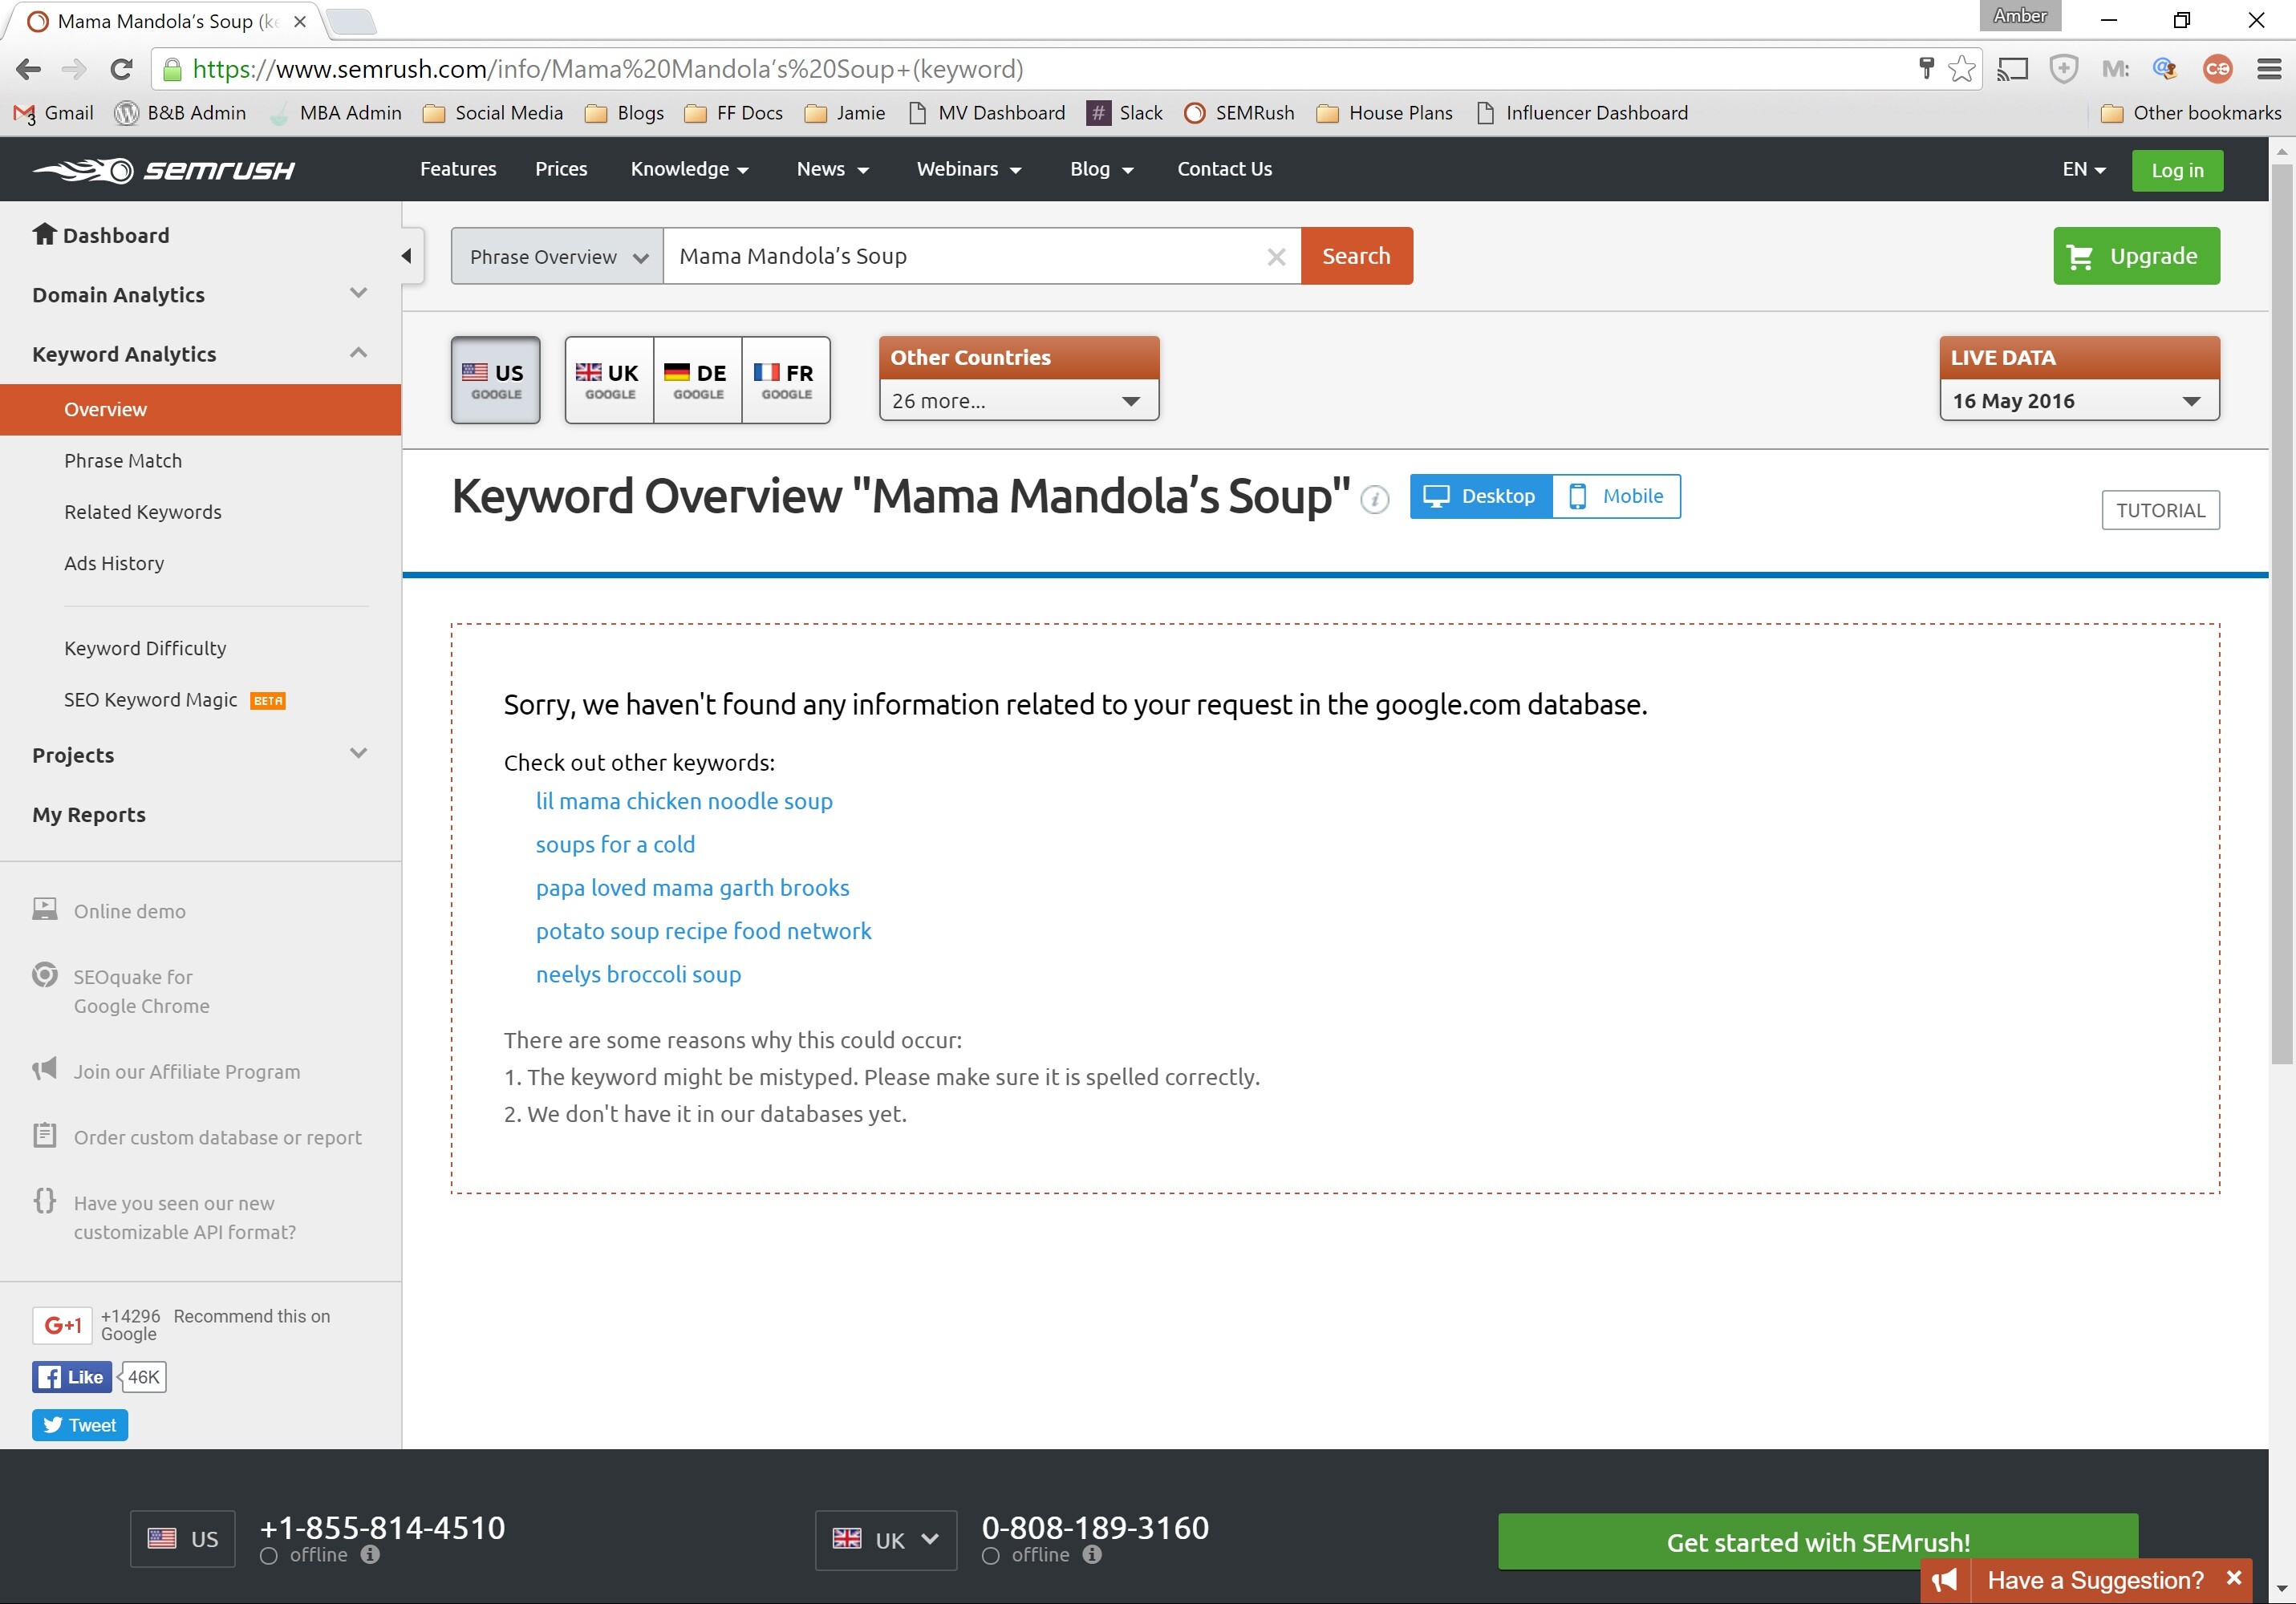Open the TUTORIAL button
This screenshot has width=2296, height=1604.
tap(2160, 510)
